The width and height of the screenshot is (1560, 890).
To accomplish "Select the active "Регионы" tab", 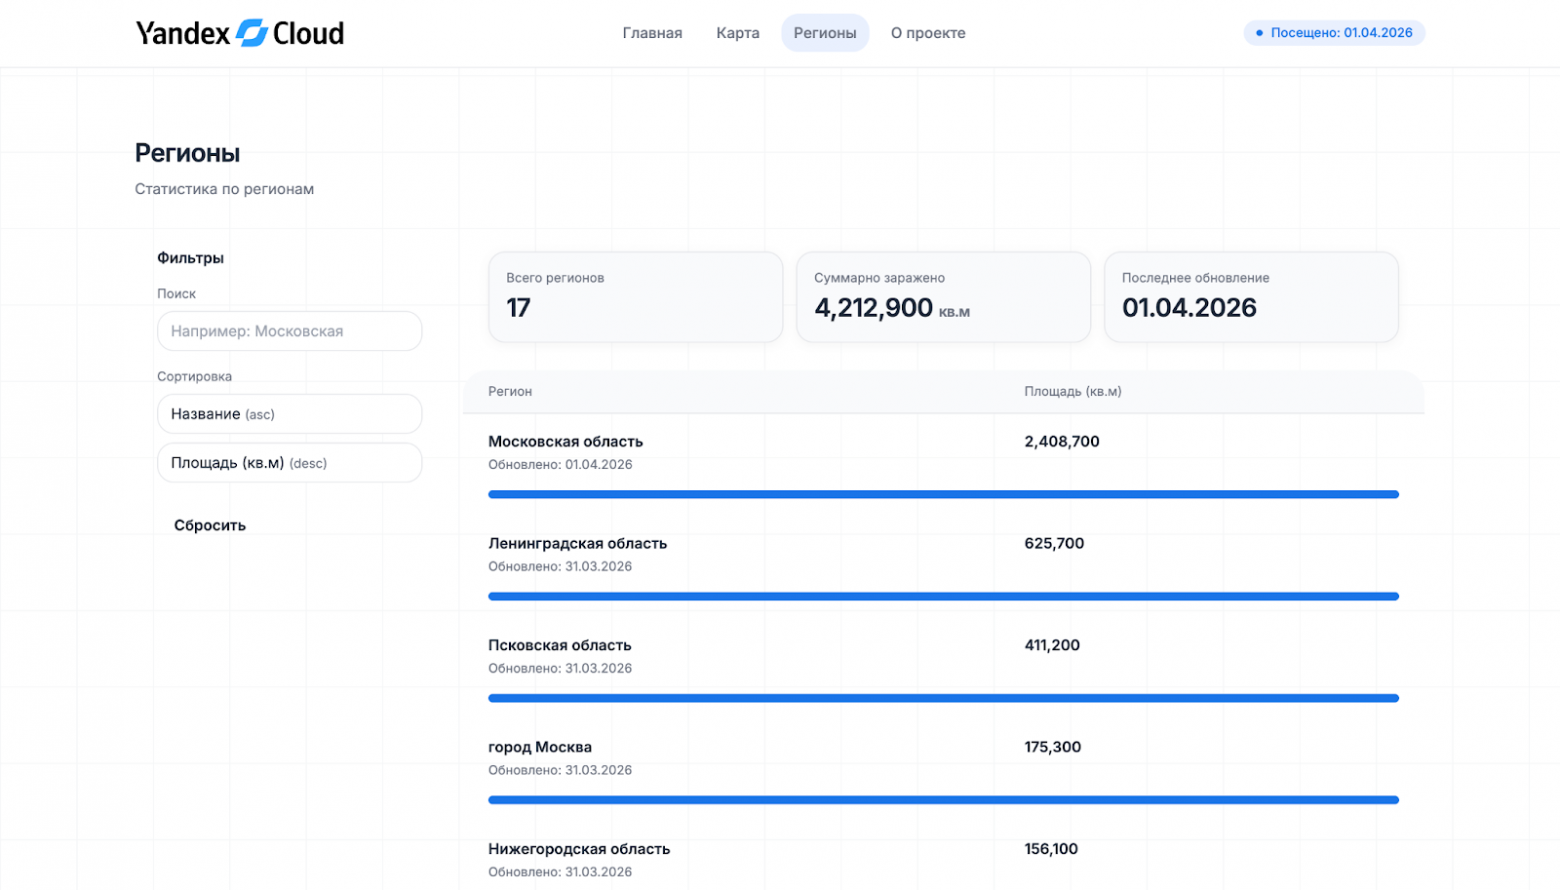I will (824, 32).
